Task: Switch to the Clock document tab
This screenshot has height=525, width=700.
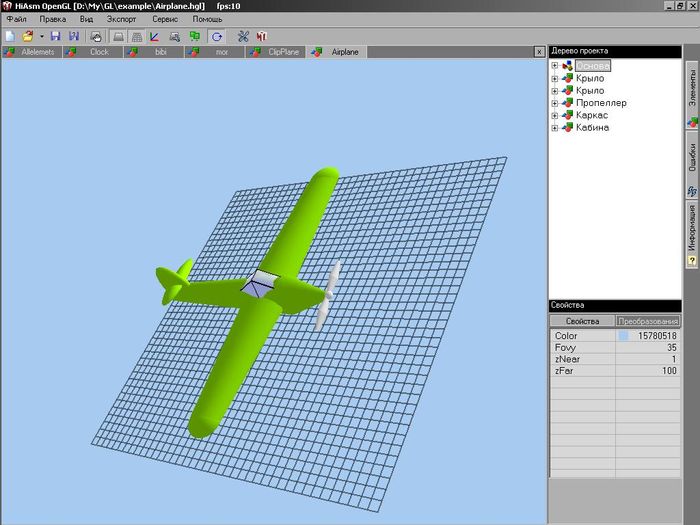Action: pos(99,51)
